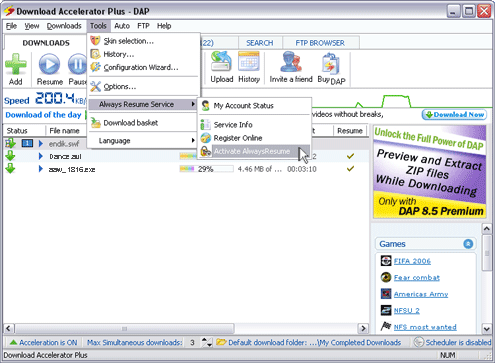Expand Always Resume Service submenu
This screenshot has height=363, width=495.
pyautogui.click(x=144, y=104)
